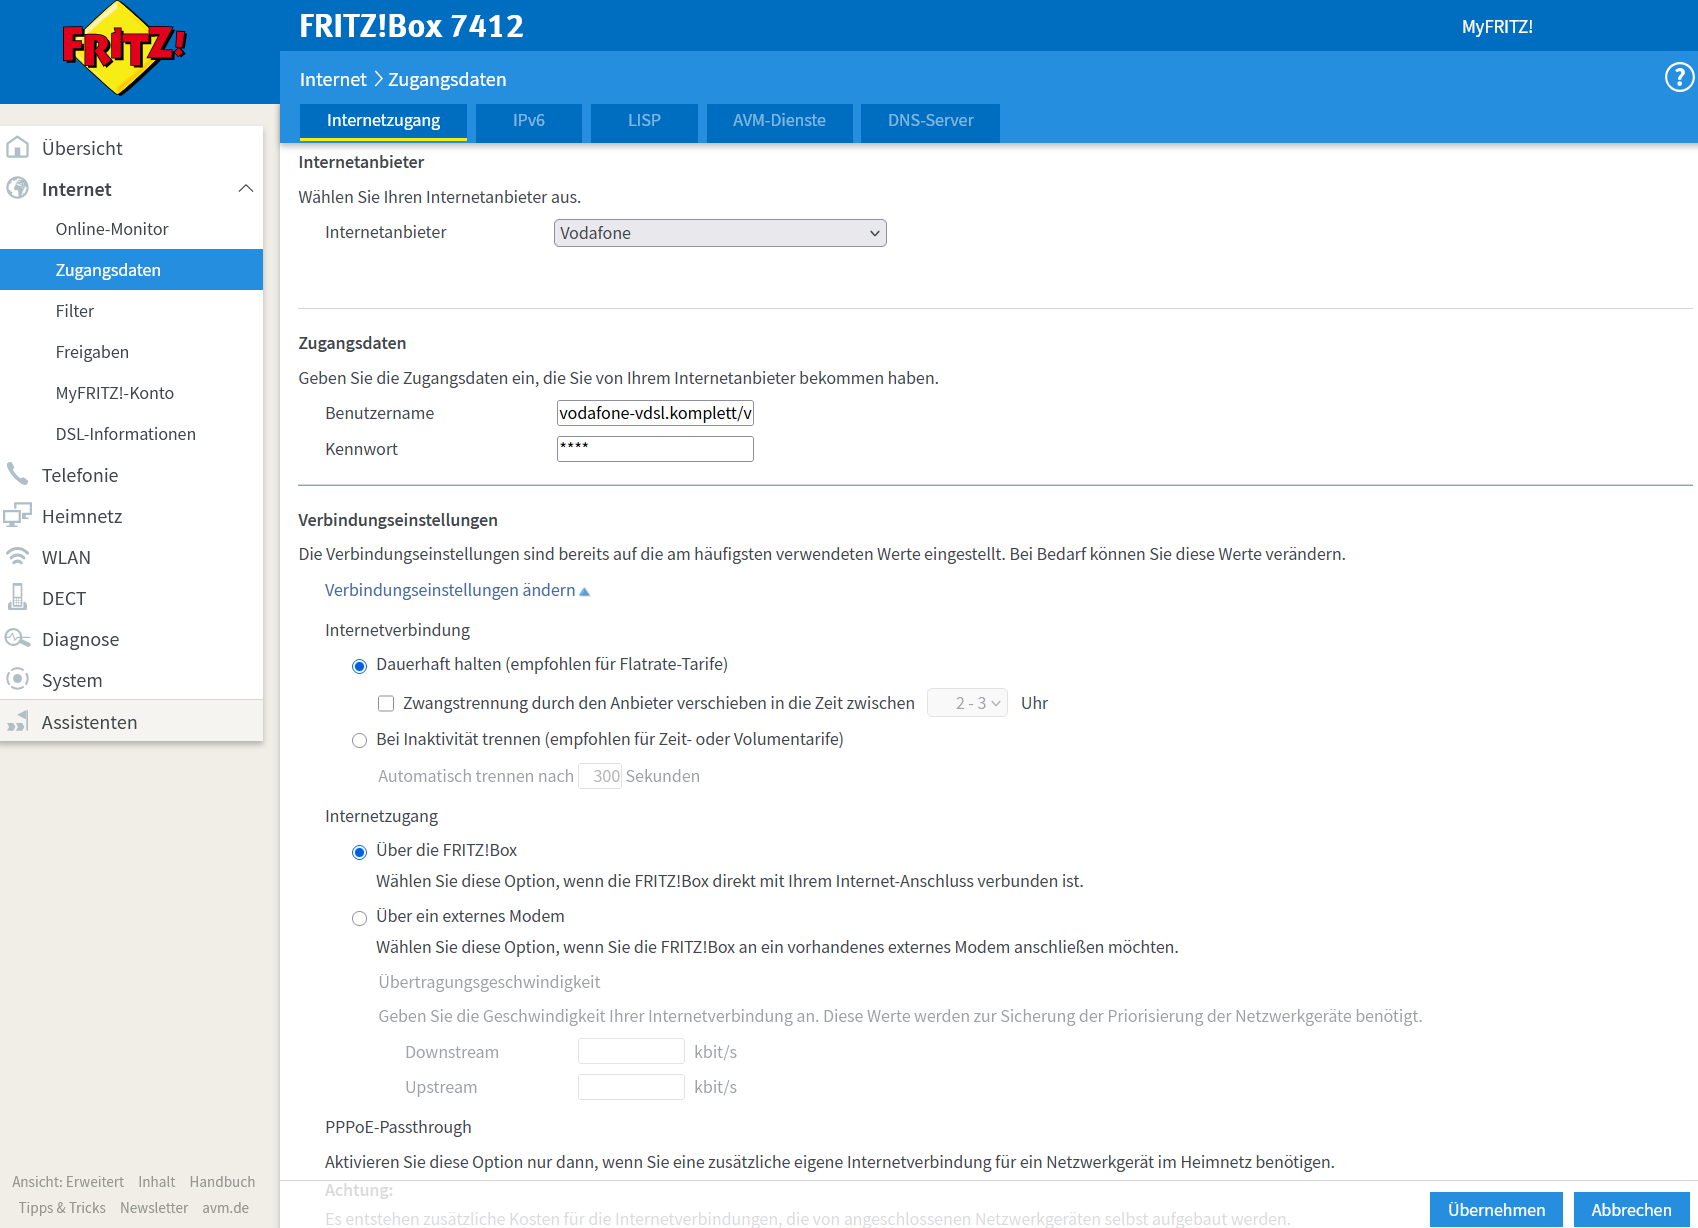Collapse Verbindungseinstellungen ändern section
This screenshot has height=1228, width=1698.
click(x=457, y=590)
